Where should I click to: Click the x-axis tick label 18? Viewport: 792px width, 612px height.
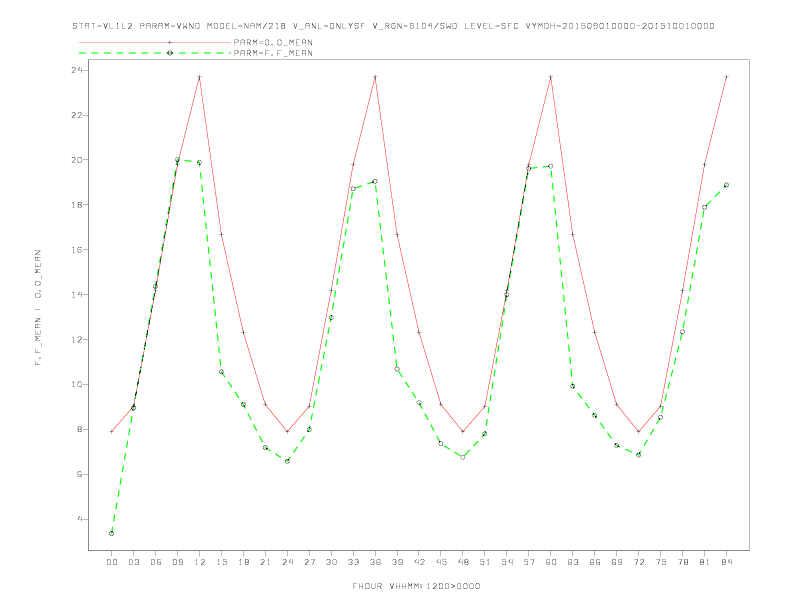[x=243, y=562]
